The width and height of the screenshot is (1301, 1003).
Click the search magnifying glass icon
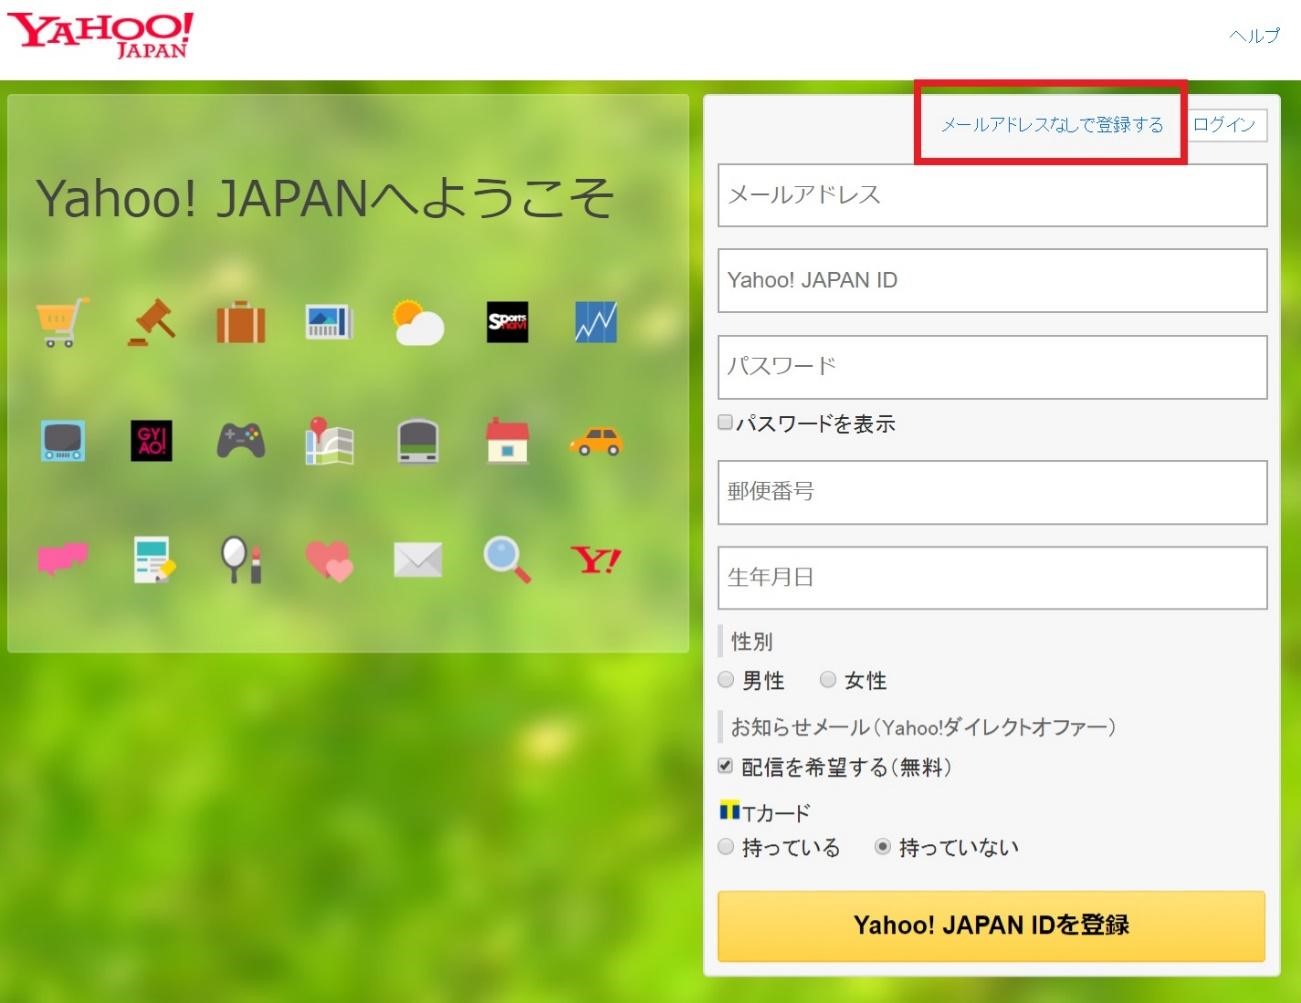click(507, 559)
